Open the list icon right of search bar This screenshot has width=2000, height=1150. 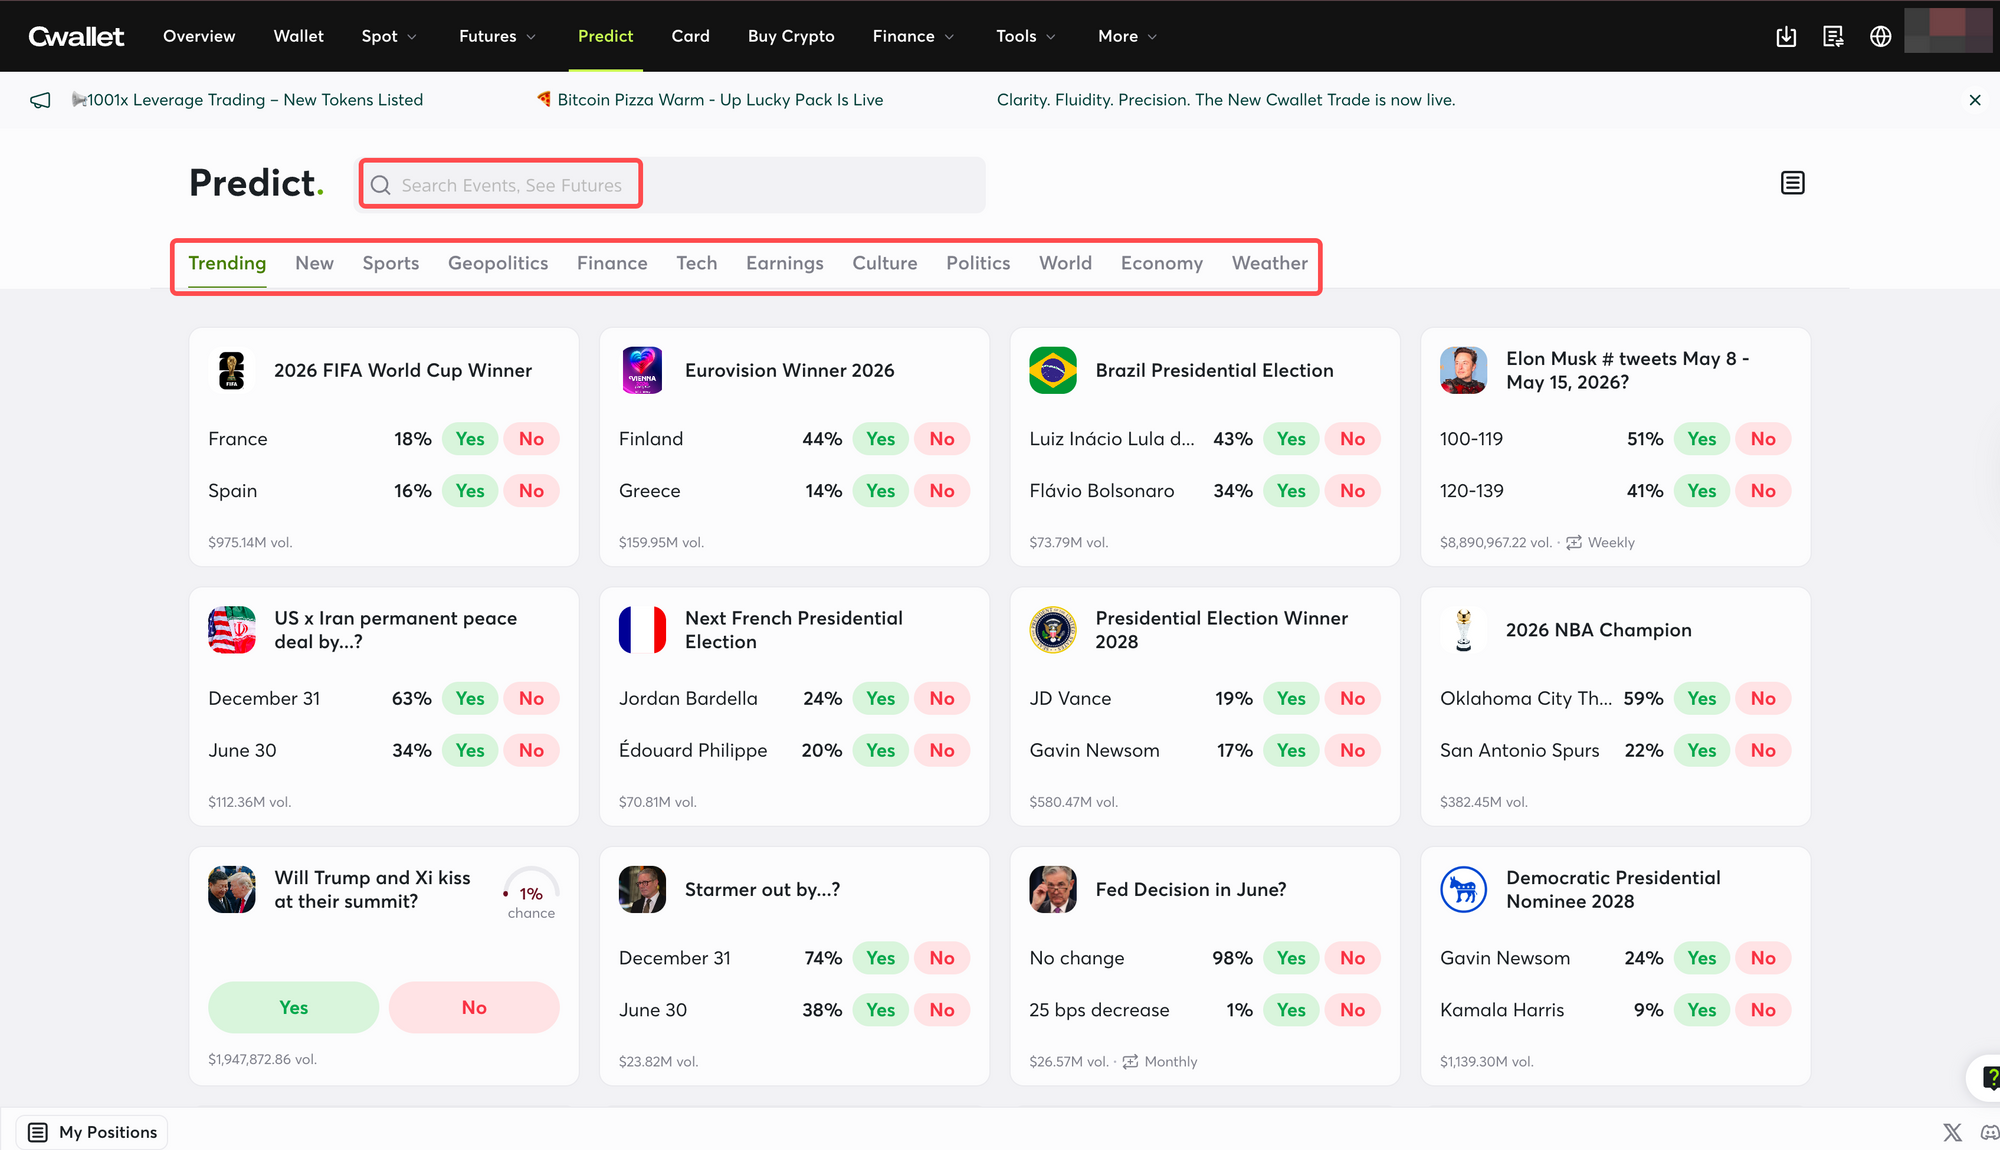click(x=1792, y=183)
